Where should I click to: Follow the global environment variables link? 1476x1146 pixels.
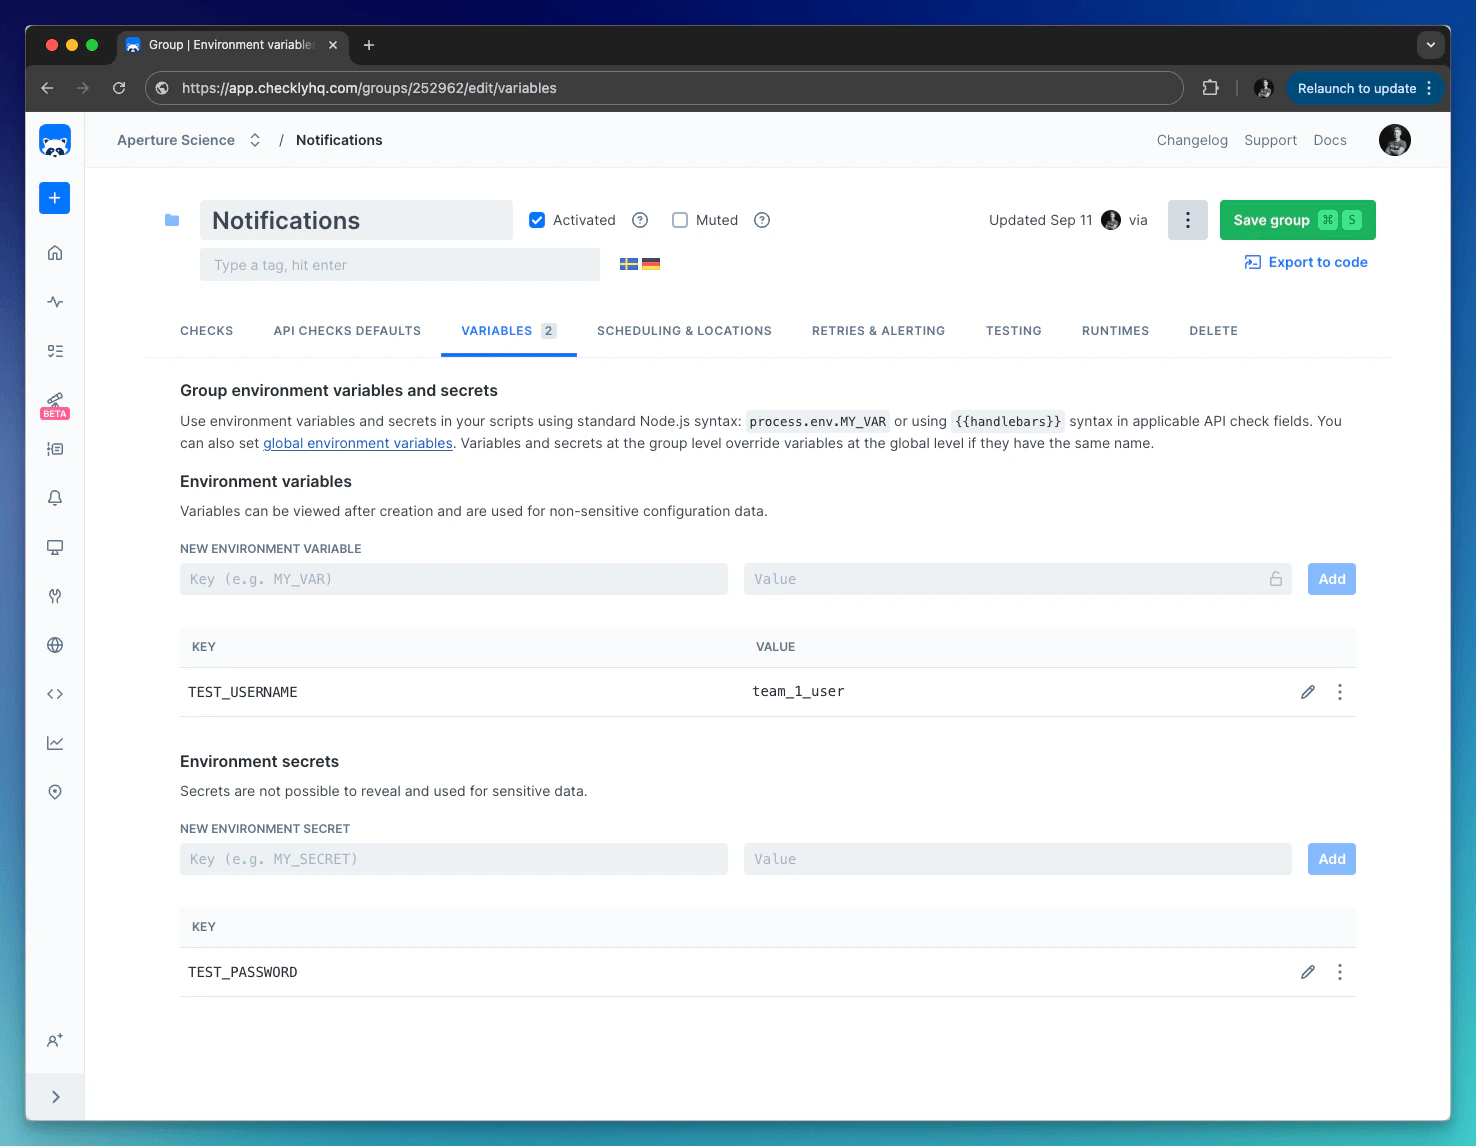pyautogui.click(x=358, y=443)
